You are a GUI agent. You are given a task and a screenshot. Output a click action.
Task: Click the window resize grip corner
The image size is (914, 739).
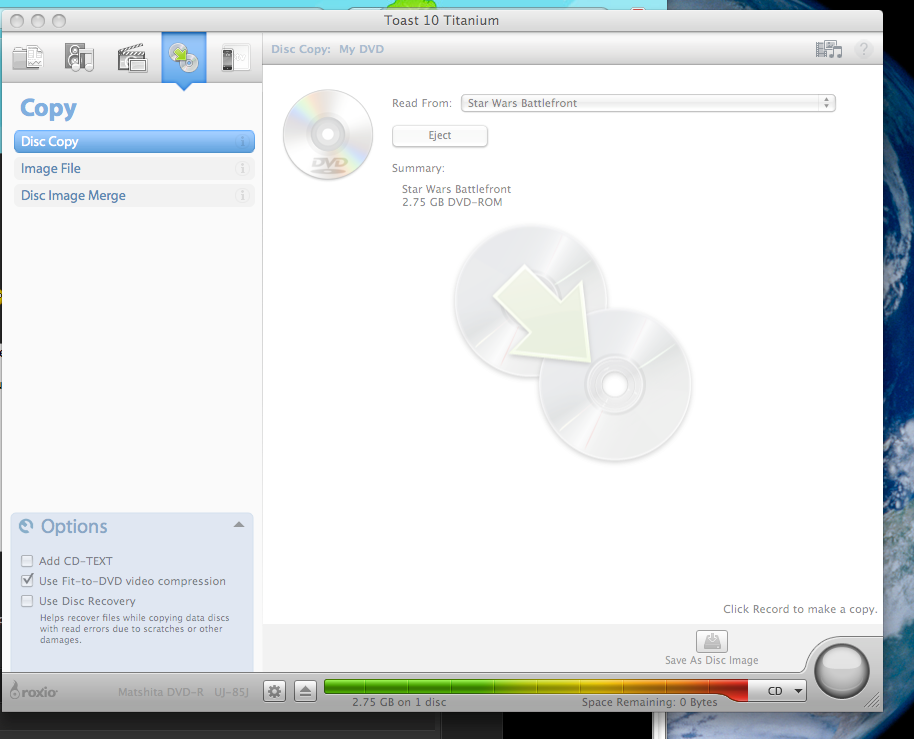click(x=873, y=701)
